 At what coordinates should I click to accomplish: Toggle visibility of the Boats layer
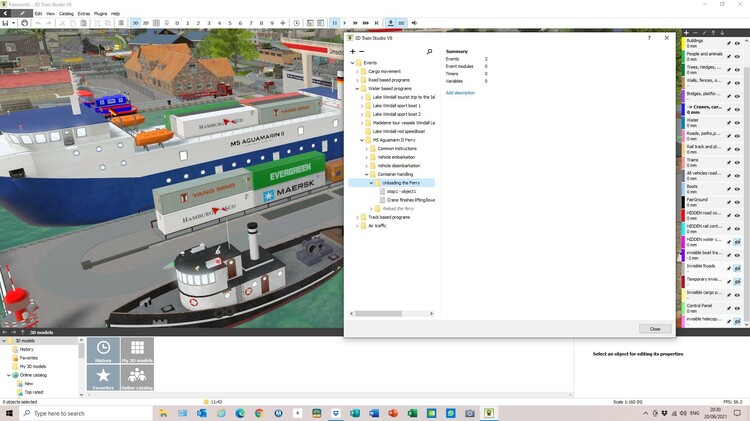(737, 189)
